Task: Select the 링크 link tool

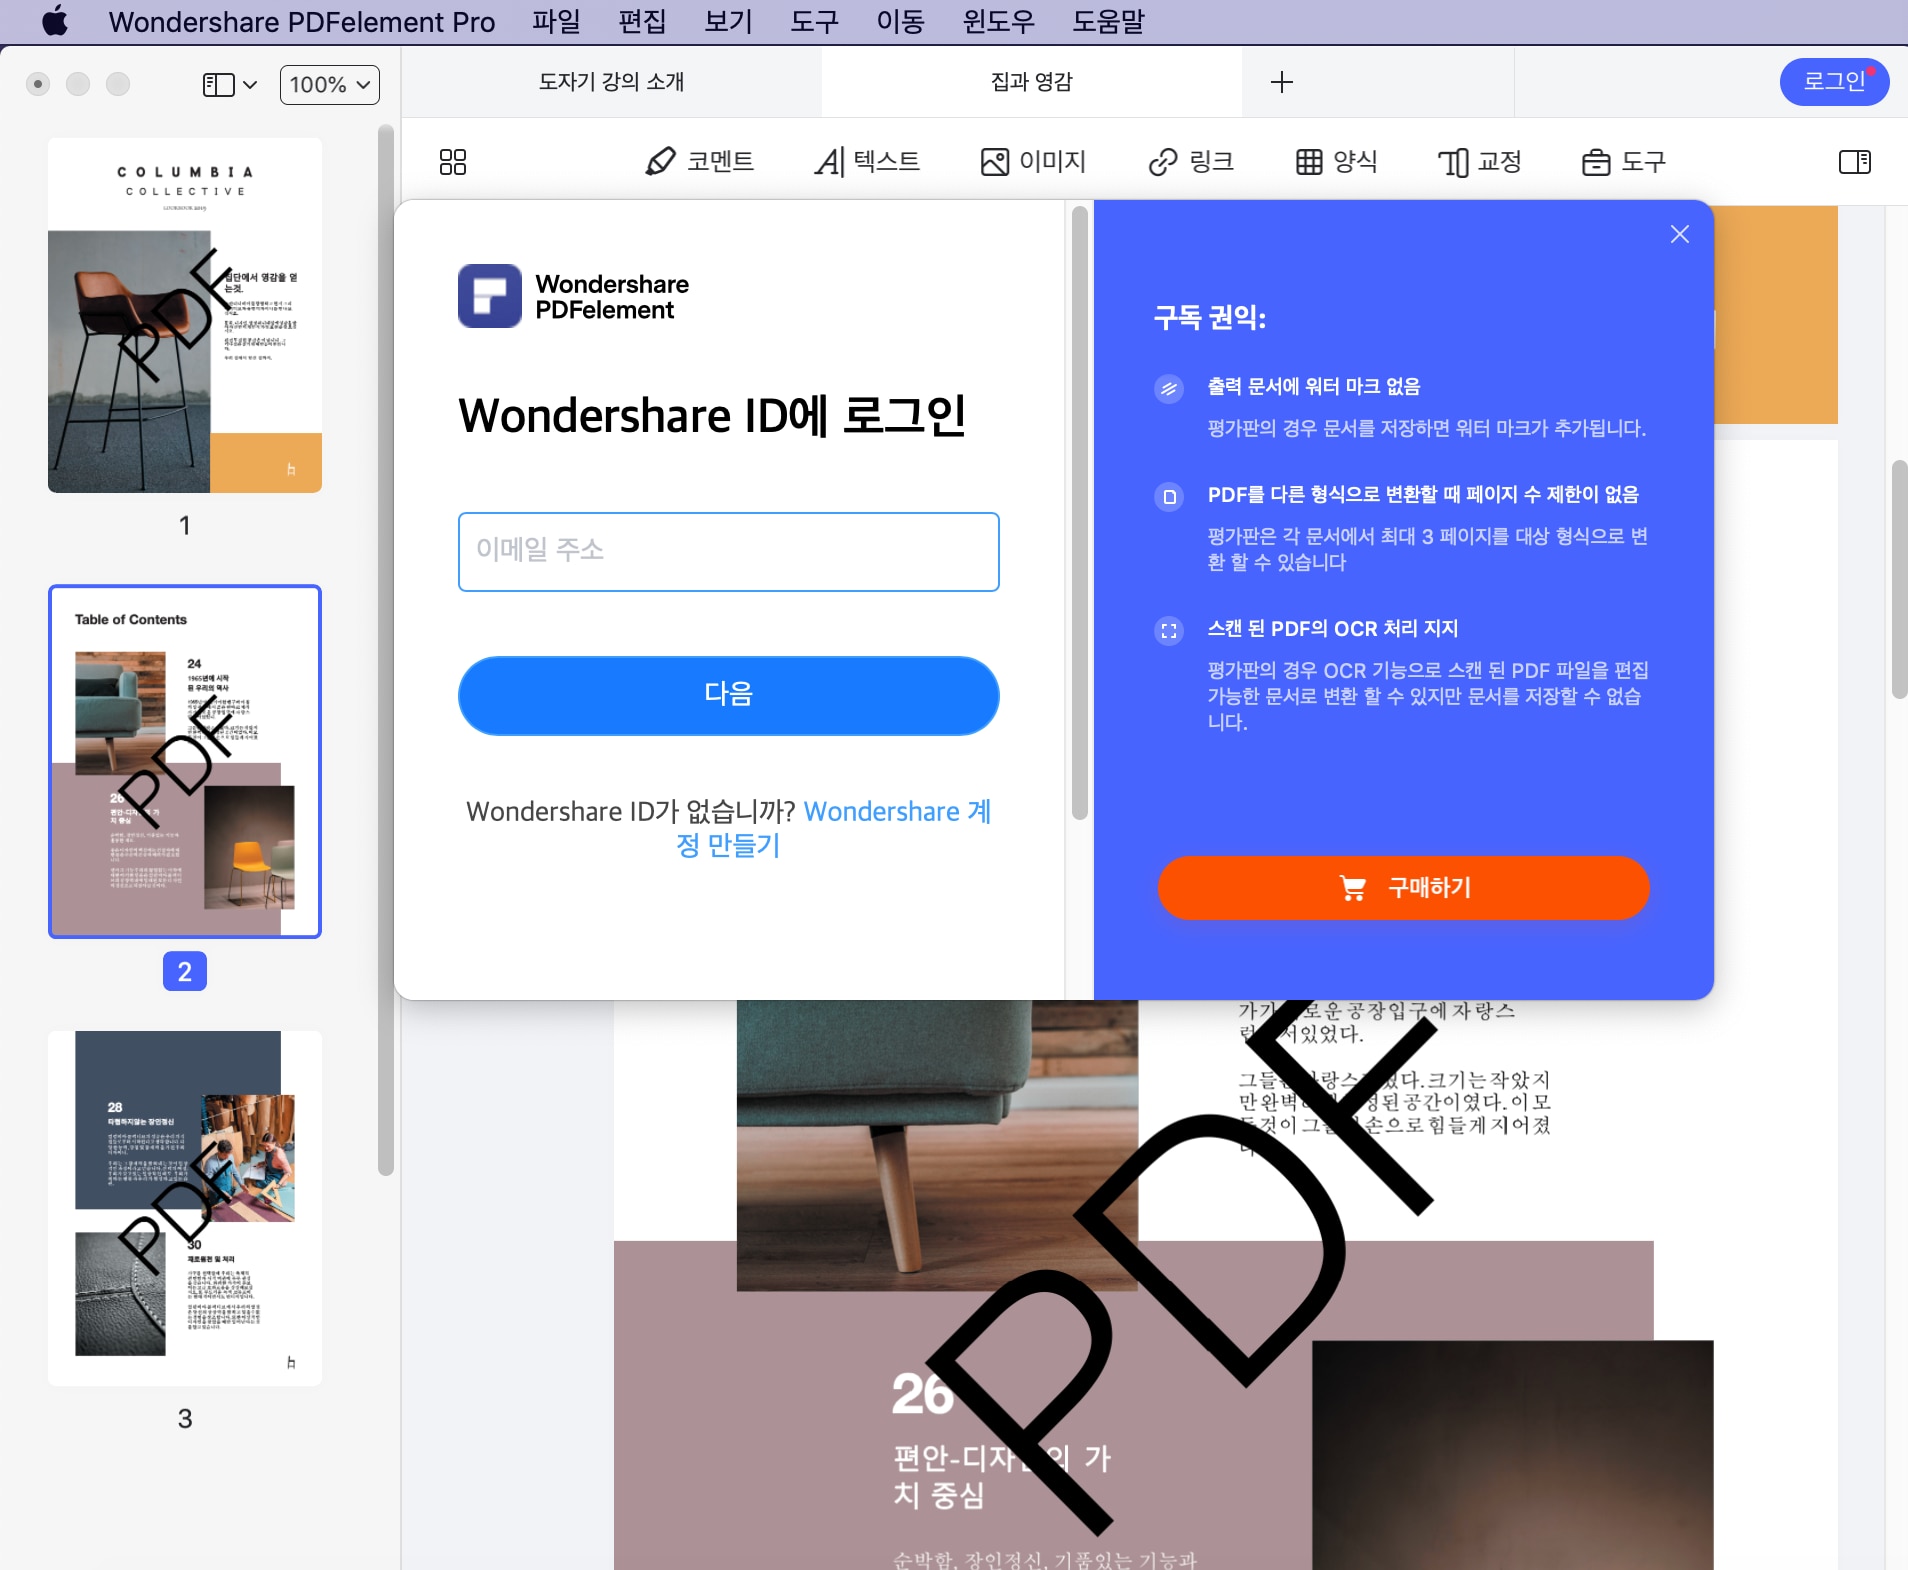Action: point(1191,162)
